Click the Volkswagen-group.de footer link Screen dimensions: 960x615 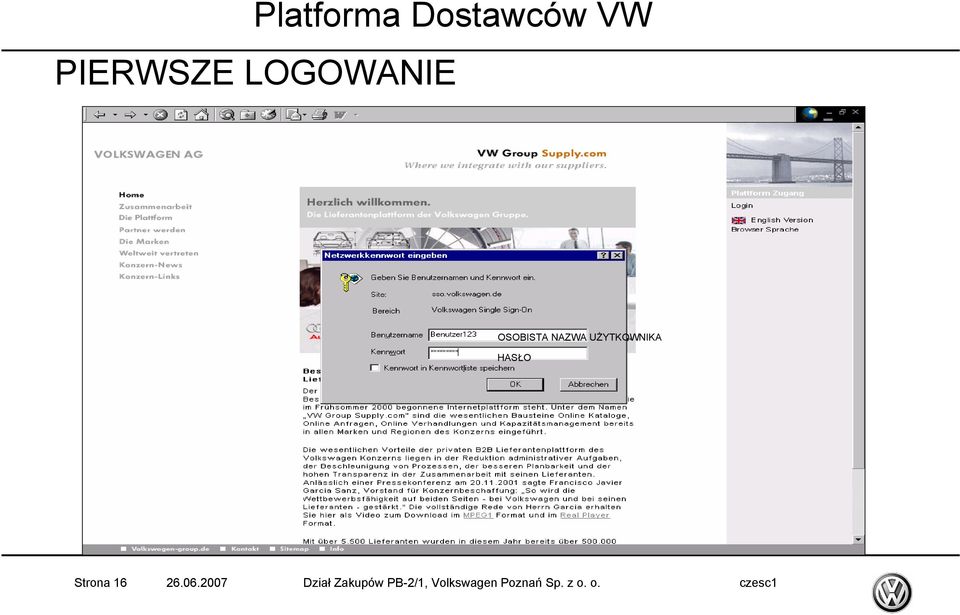(x=170, y=549)
